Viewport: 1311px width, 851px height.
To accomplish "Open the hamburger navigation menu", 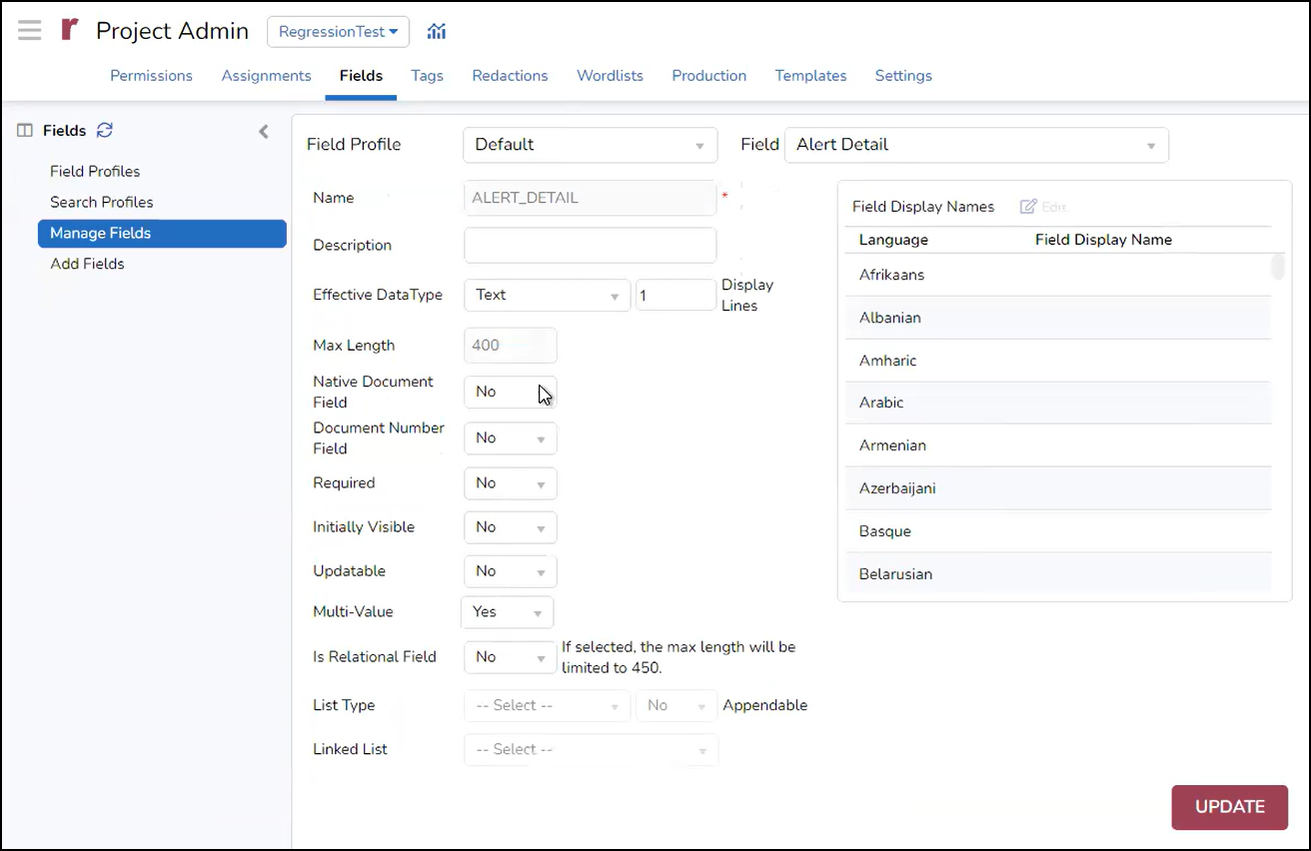I will (30, 30).
